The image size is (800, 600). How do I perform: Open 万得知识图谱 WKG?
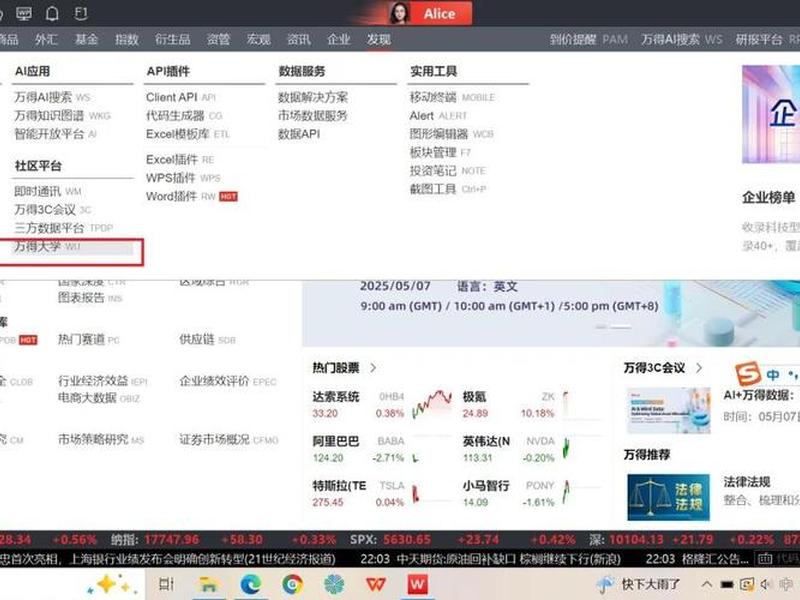coord(62,115)
